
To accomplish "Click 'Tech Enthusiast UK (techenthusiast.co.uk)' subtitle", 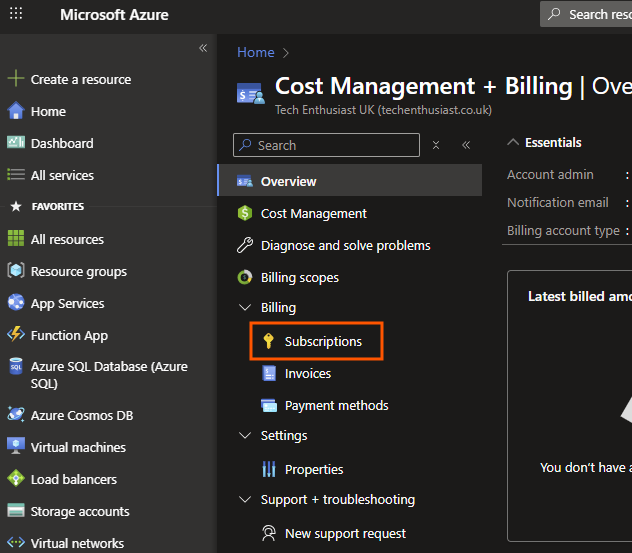I will pos(383,110).
